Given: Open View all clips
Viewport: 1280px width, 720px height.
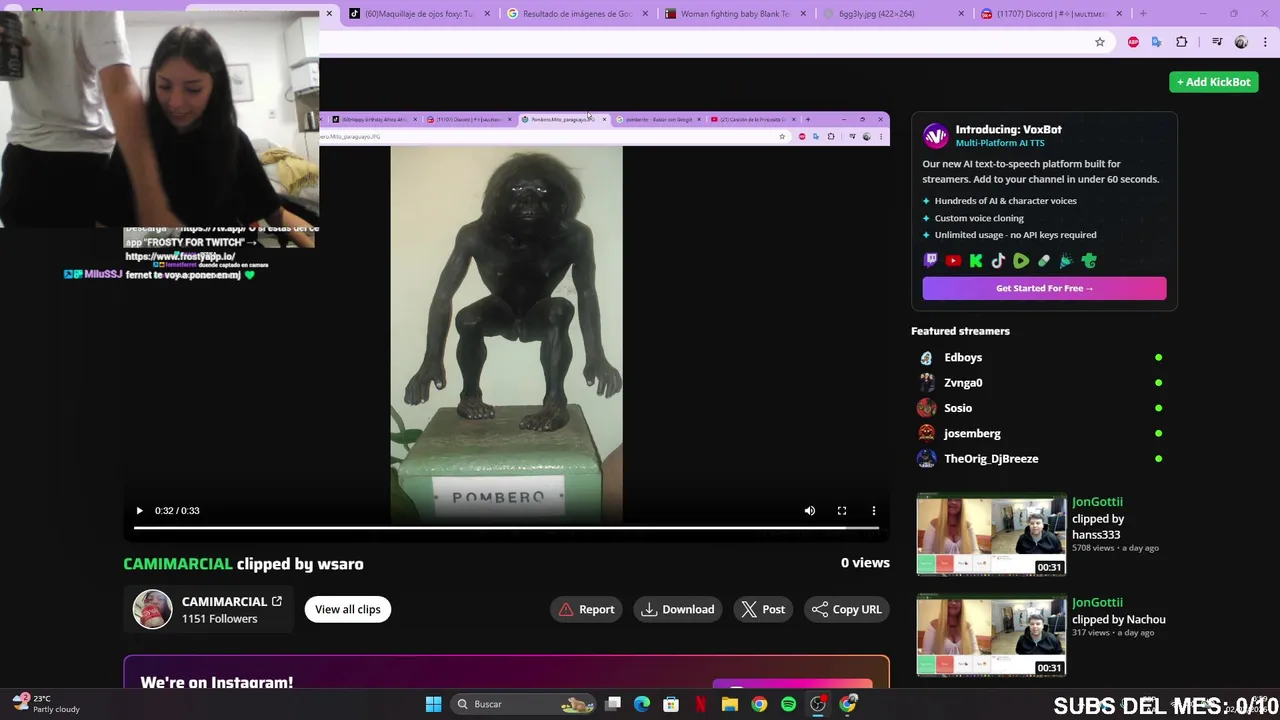Looking at the screenshot, I should (348, 609).
